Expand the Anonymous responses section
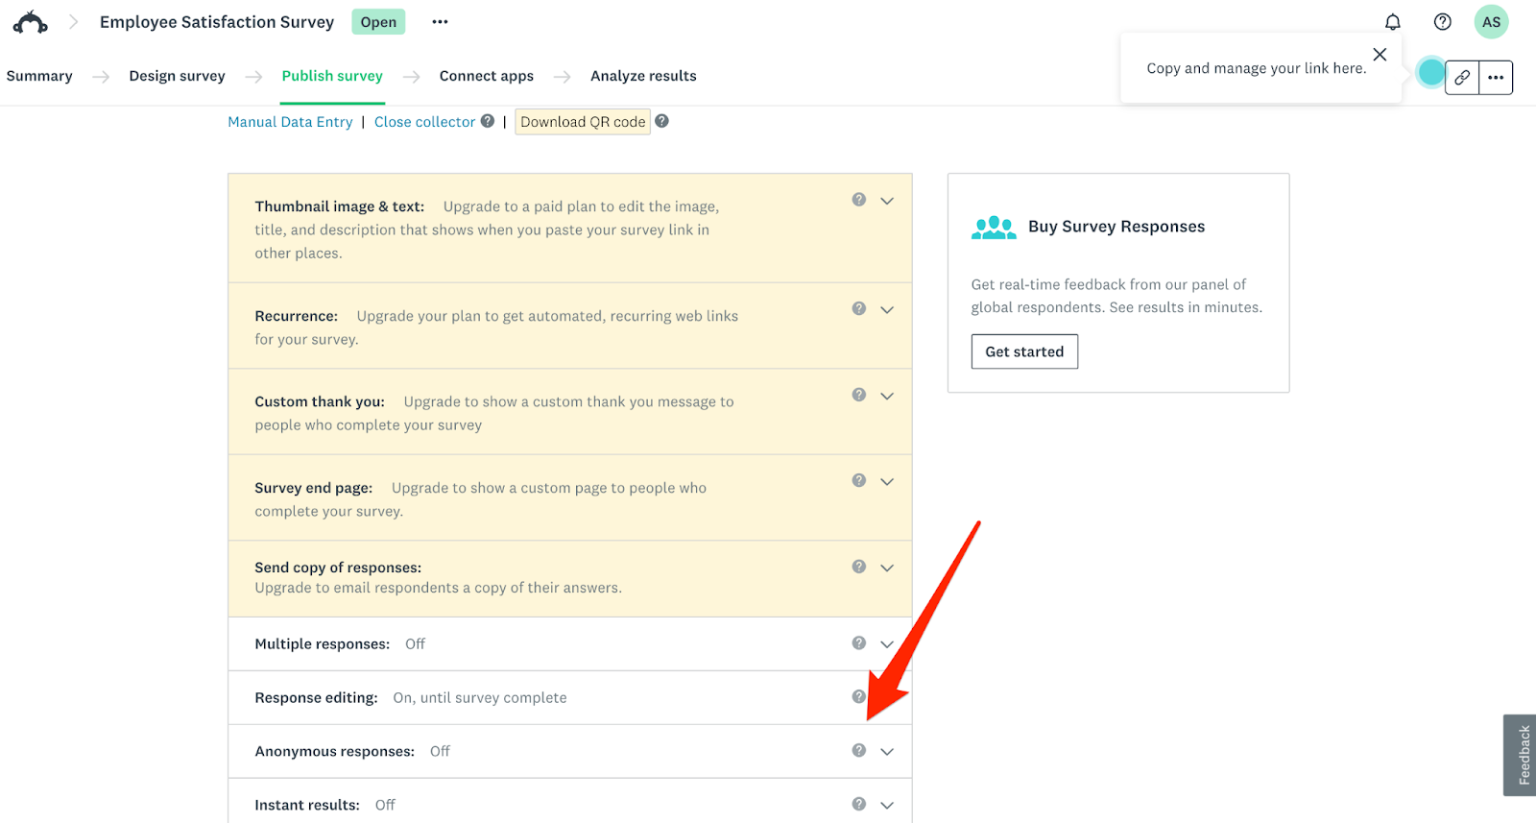The image size is (1536, 823). pyautogui.click(x=887, y=752)
